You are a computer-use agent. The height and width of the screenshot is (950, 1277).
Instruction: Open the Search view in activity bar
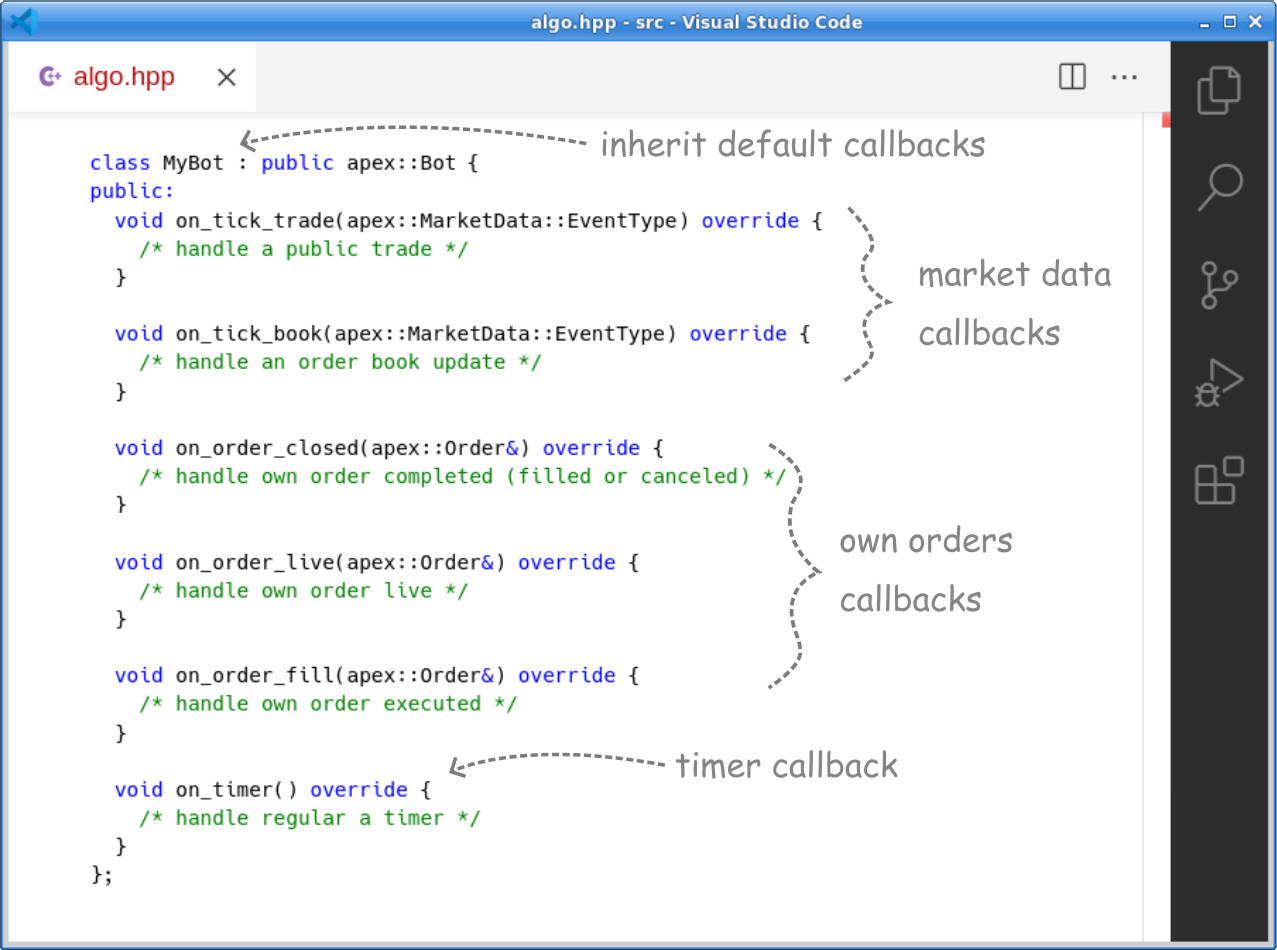1219,187
